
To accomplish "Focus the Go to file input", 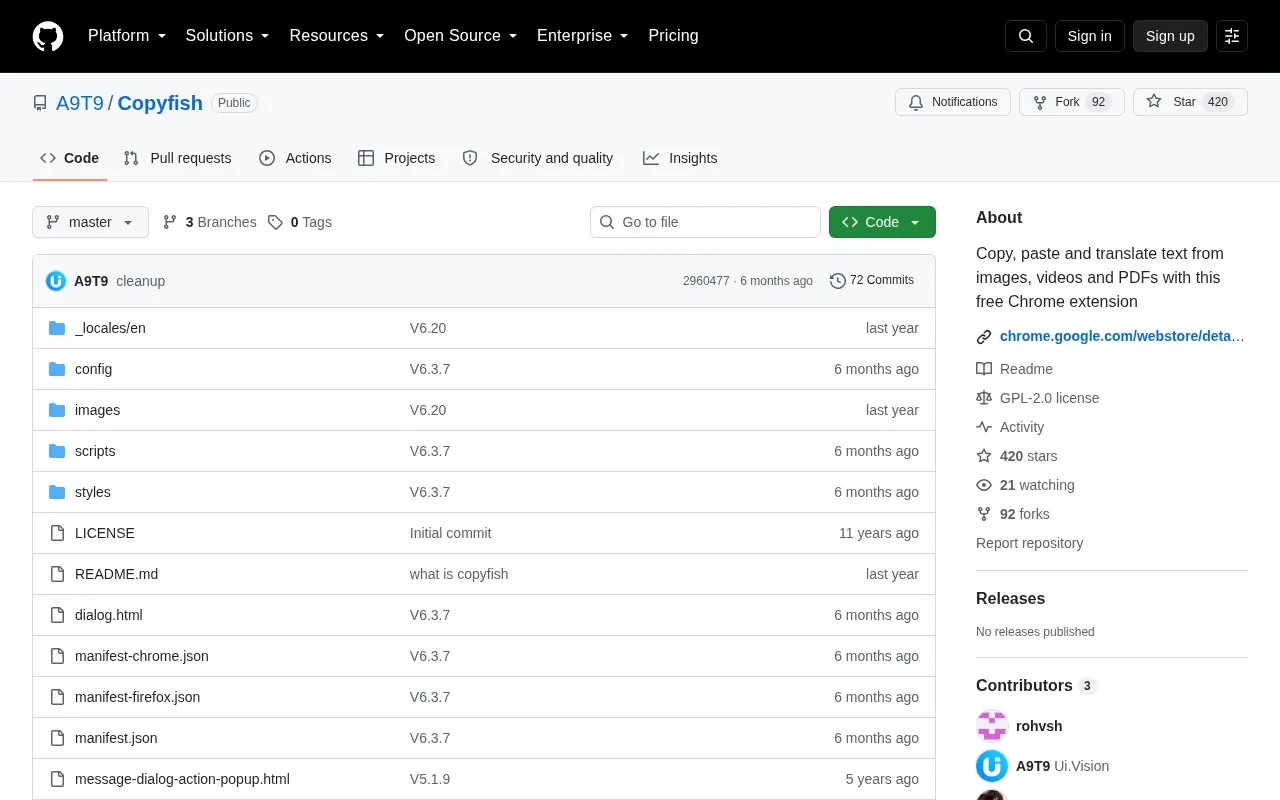I will pyautogui.click(x=705, y=222).
